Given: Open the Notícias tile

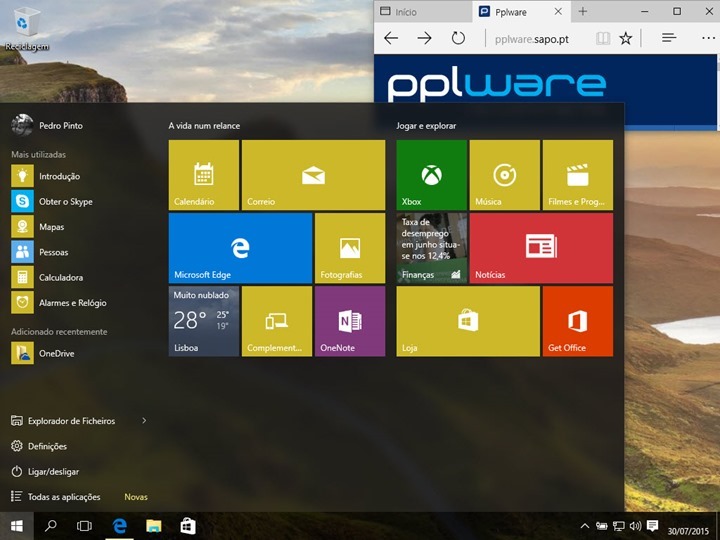Looking at the screenshot, I should 541,248.
